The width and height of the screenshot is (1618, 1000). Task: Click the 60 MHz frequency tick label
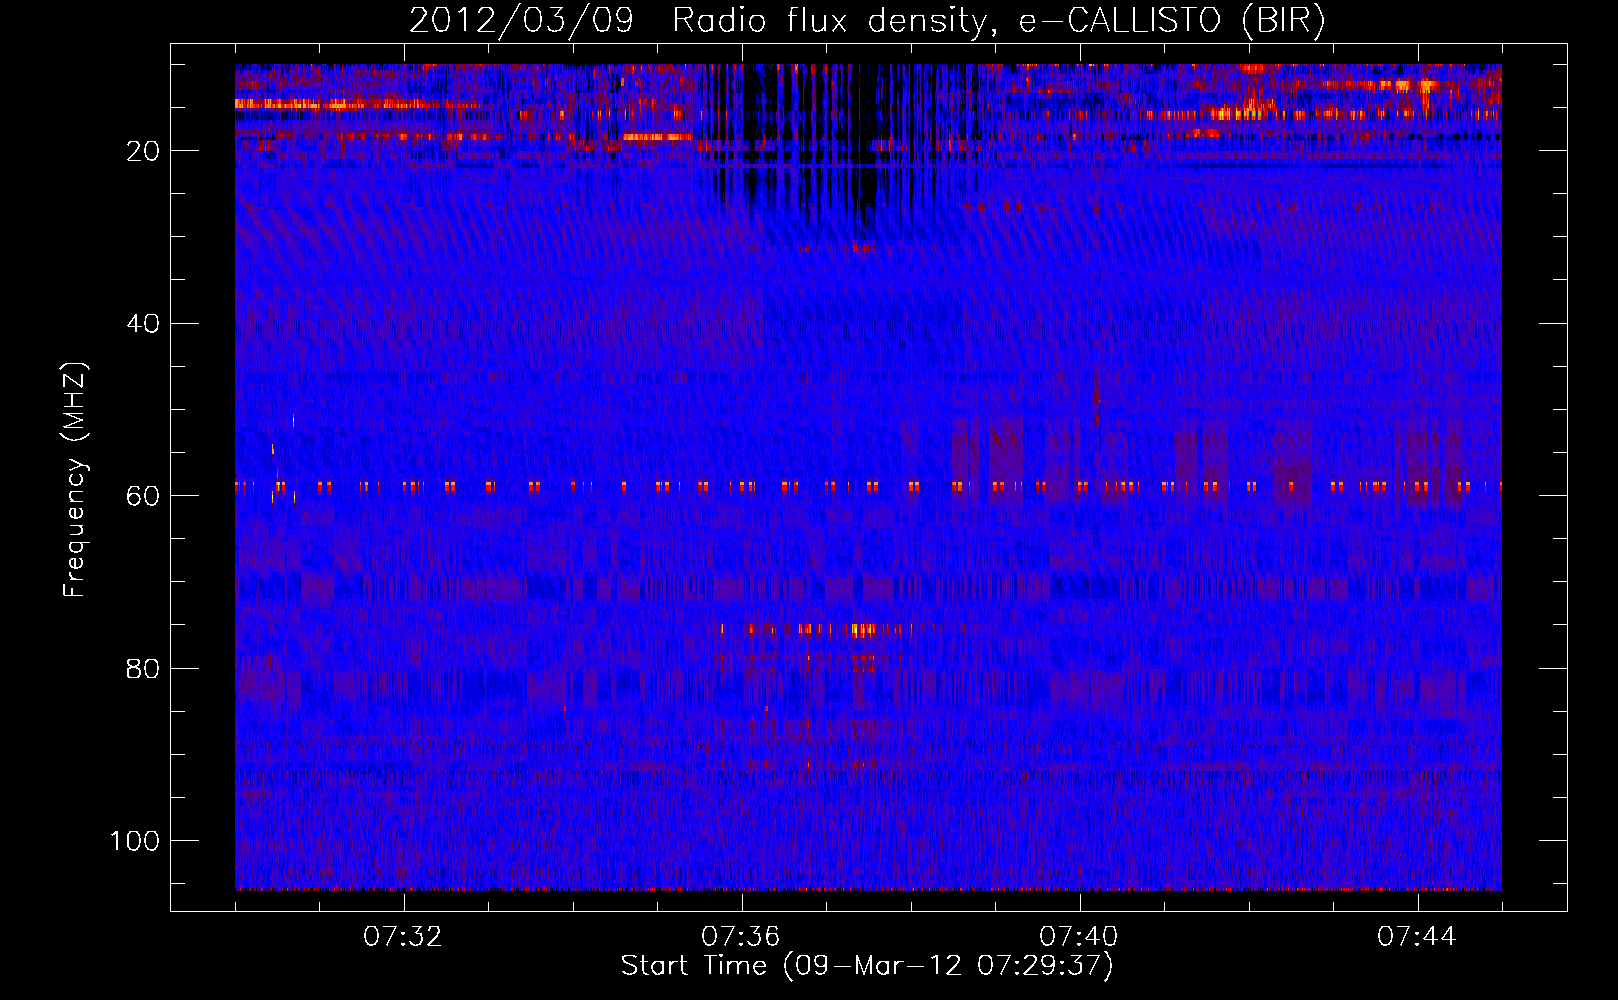[144, 496]
